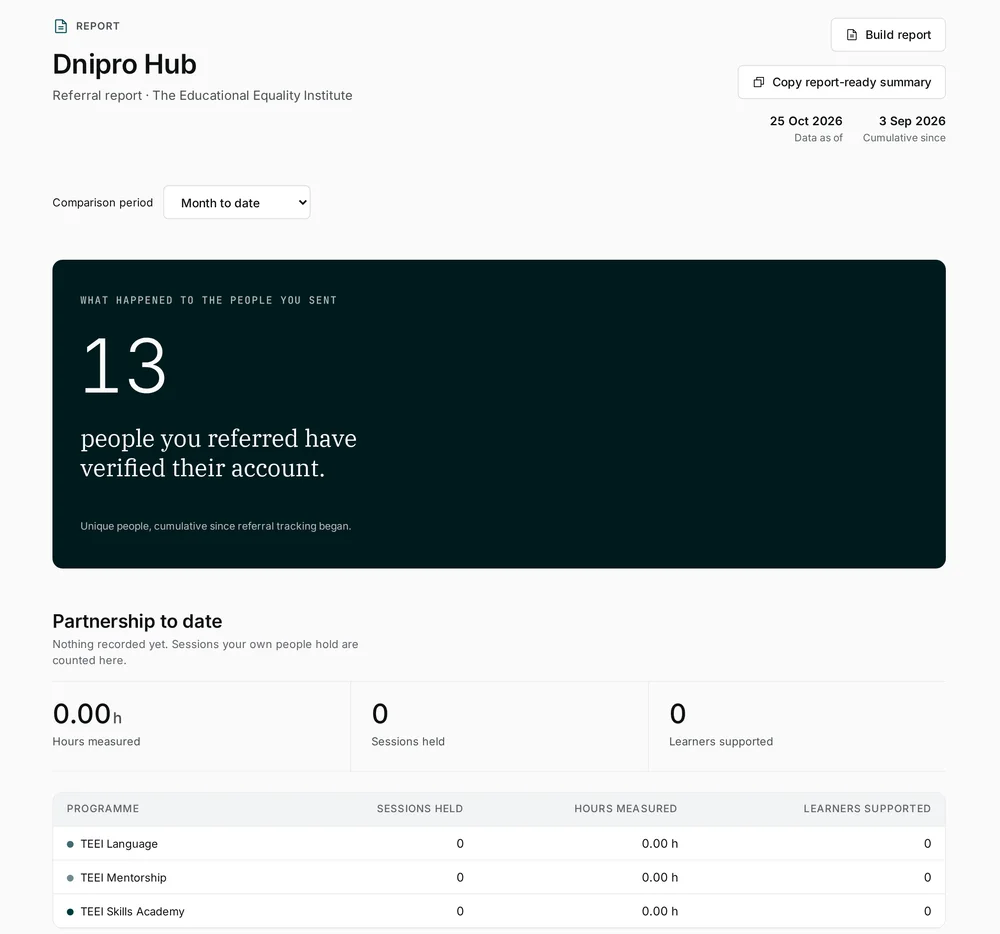Click the Partnership to date heading
1000x934 pixels.
[137, 621]
